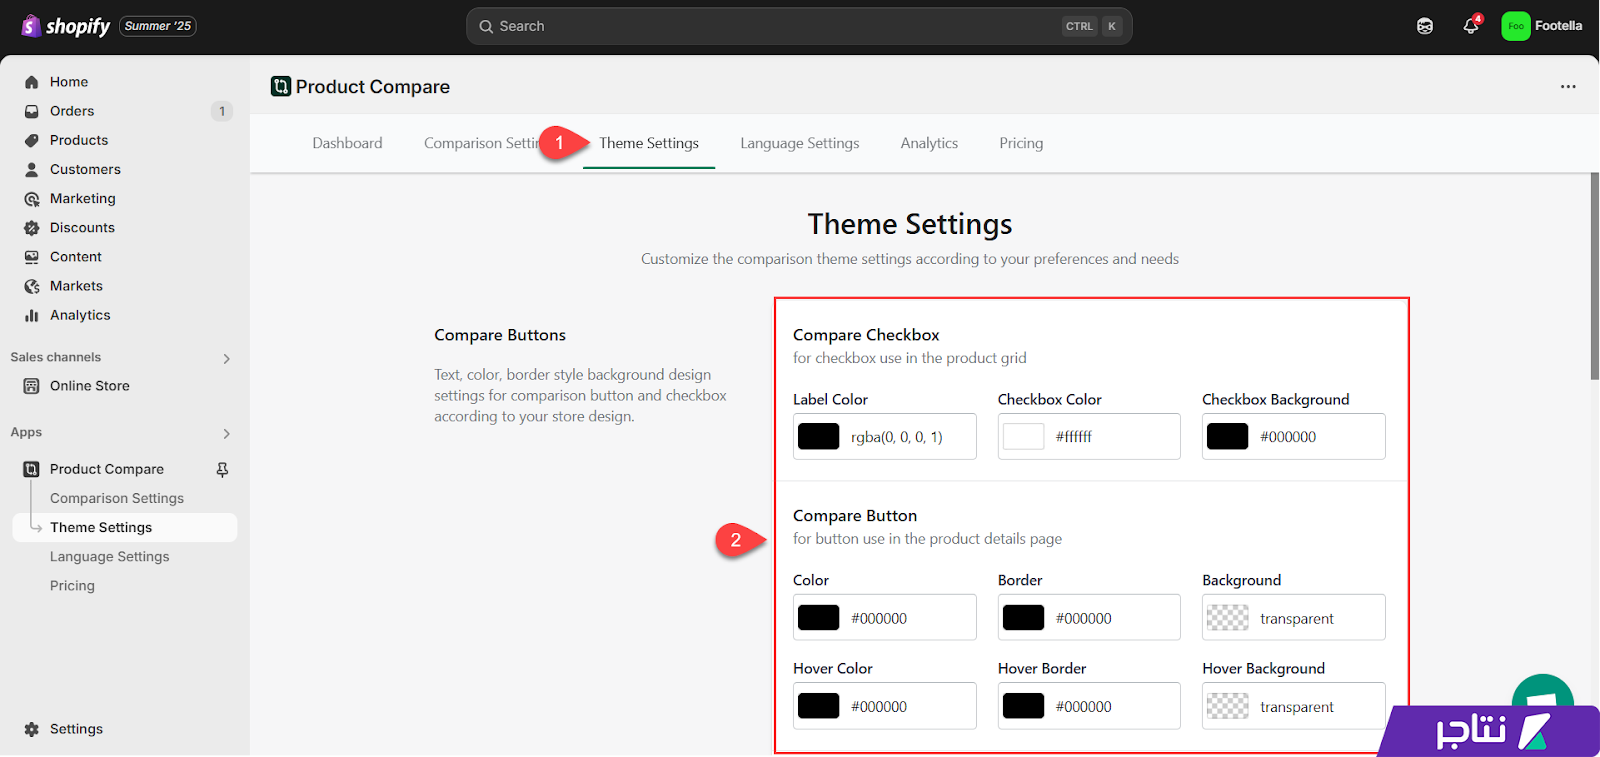Pick the Checkbox Color white swatch

pos(1023,437)
